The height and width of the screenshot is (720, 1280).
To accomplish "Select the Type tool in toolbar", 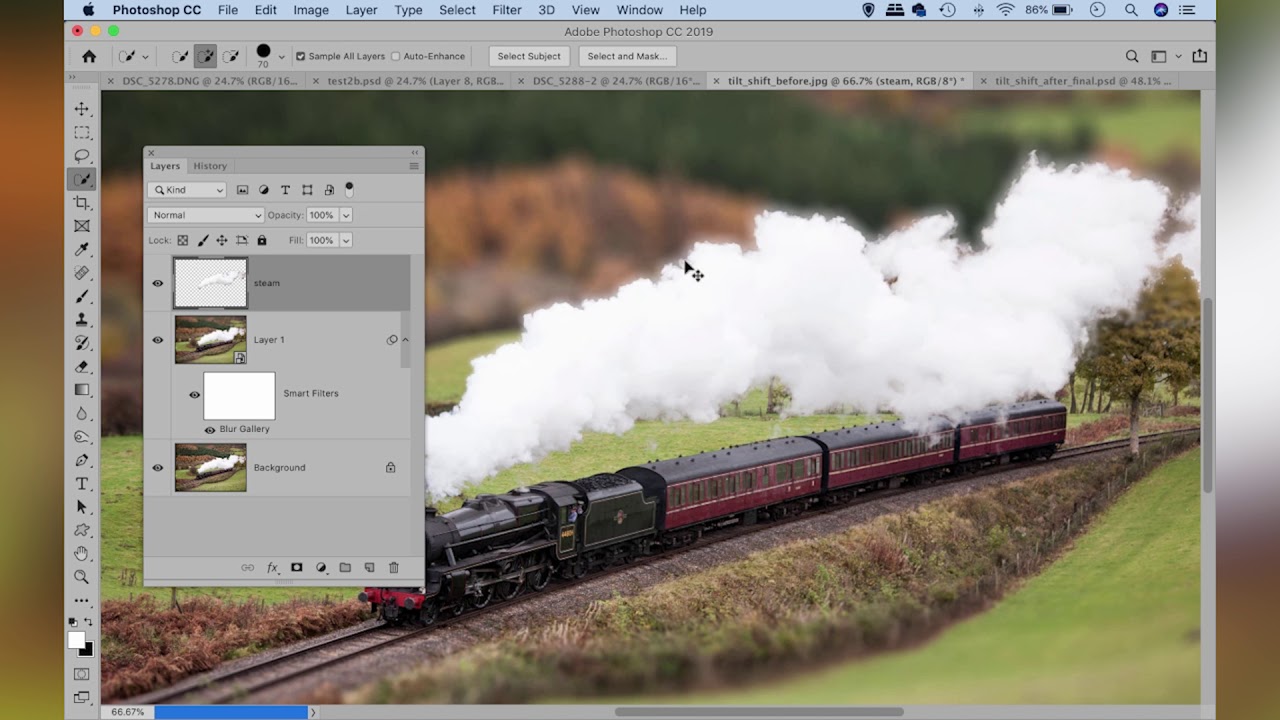I will (82, 484).
